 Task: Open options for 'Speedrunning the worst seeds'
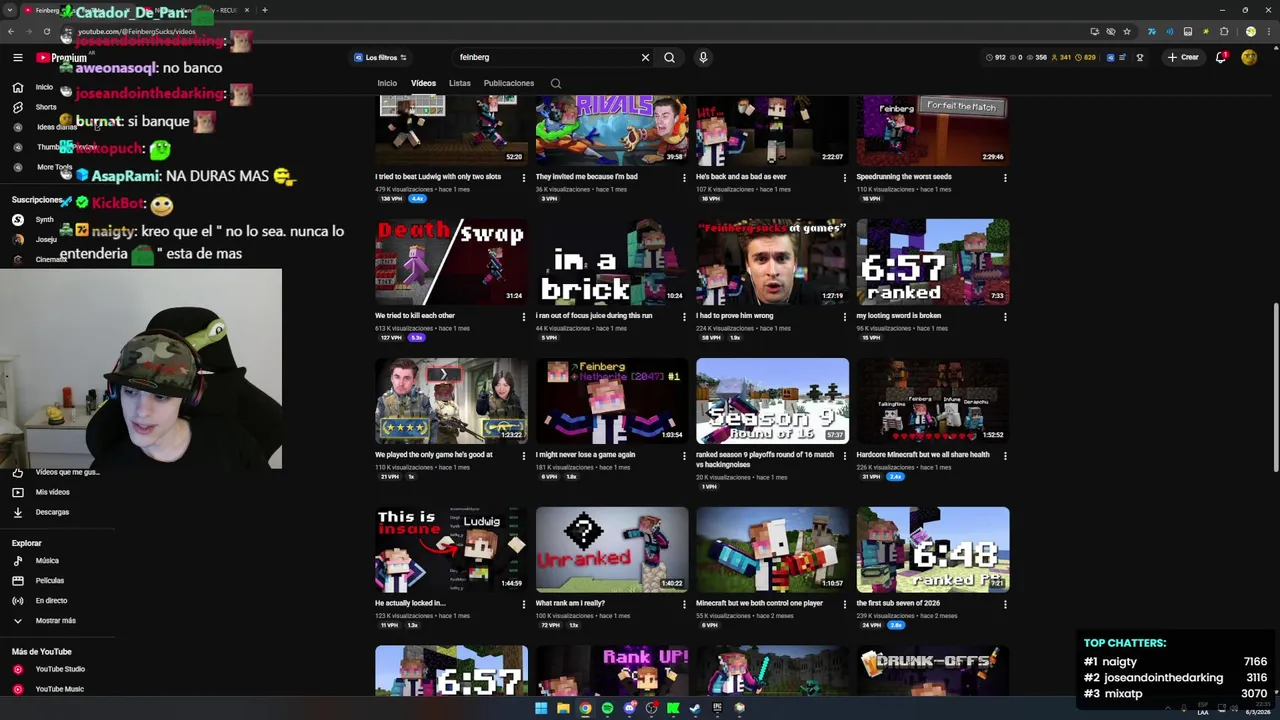pyautogui.click(x=1005, y=178)
